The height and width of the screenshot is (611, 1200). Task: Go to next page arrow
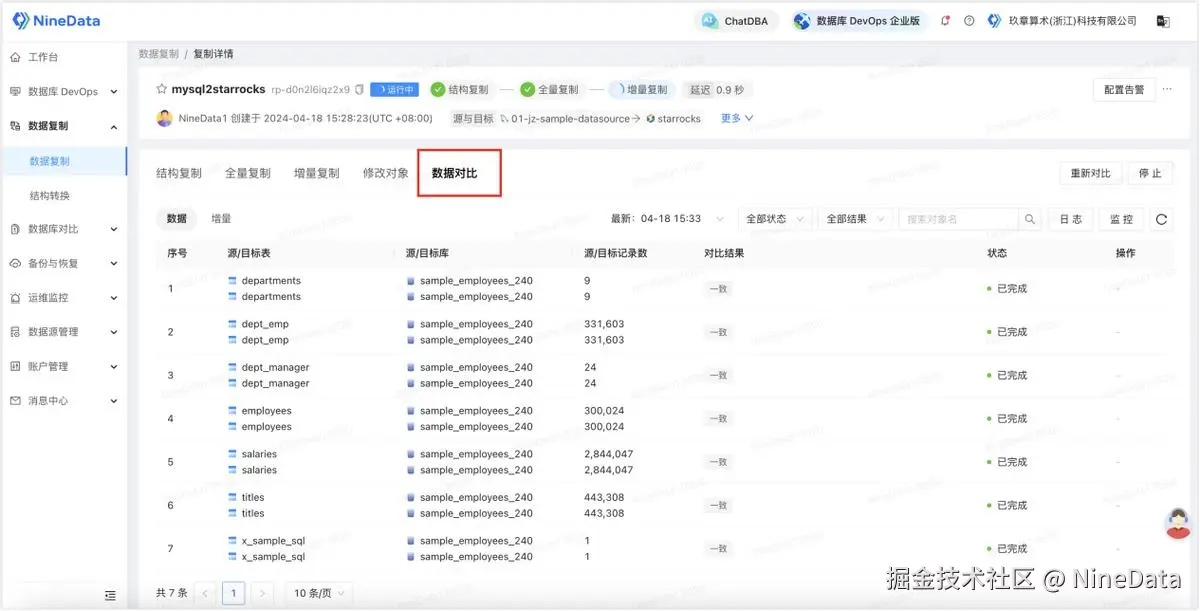point(262,593)
